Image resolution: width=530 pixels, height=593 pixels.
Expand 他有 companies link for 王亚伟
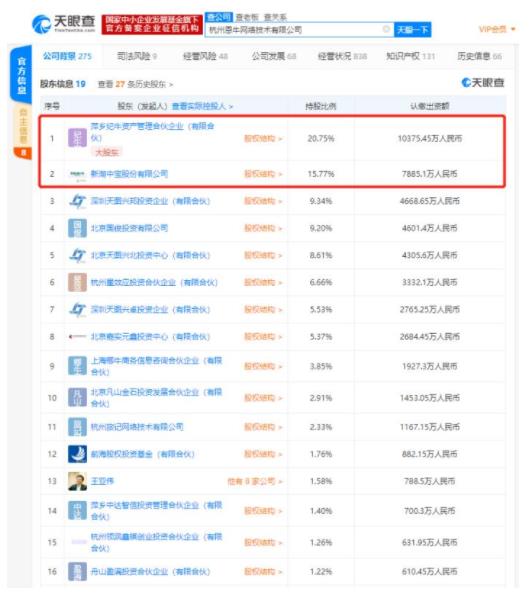pyautogui.click(x=255, y=481)
